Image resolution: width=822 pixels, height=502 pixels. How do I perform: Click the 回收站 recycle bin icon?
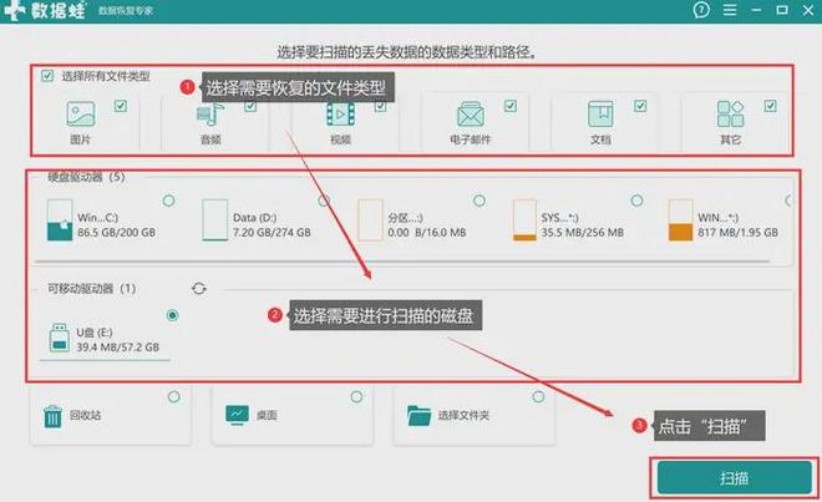tap(52, 417)
